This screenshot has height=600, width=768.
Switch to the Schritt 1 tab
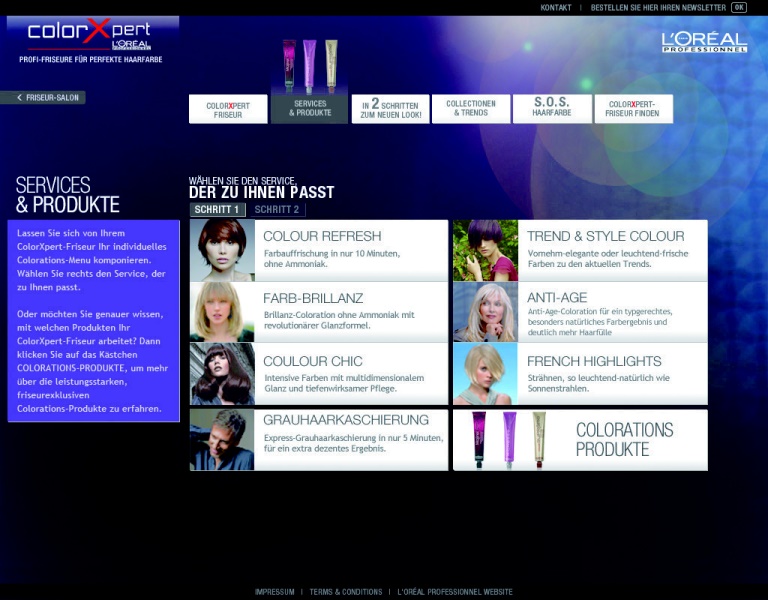coord(217,210)
